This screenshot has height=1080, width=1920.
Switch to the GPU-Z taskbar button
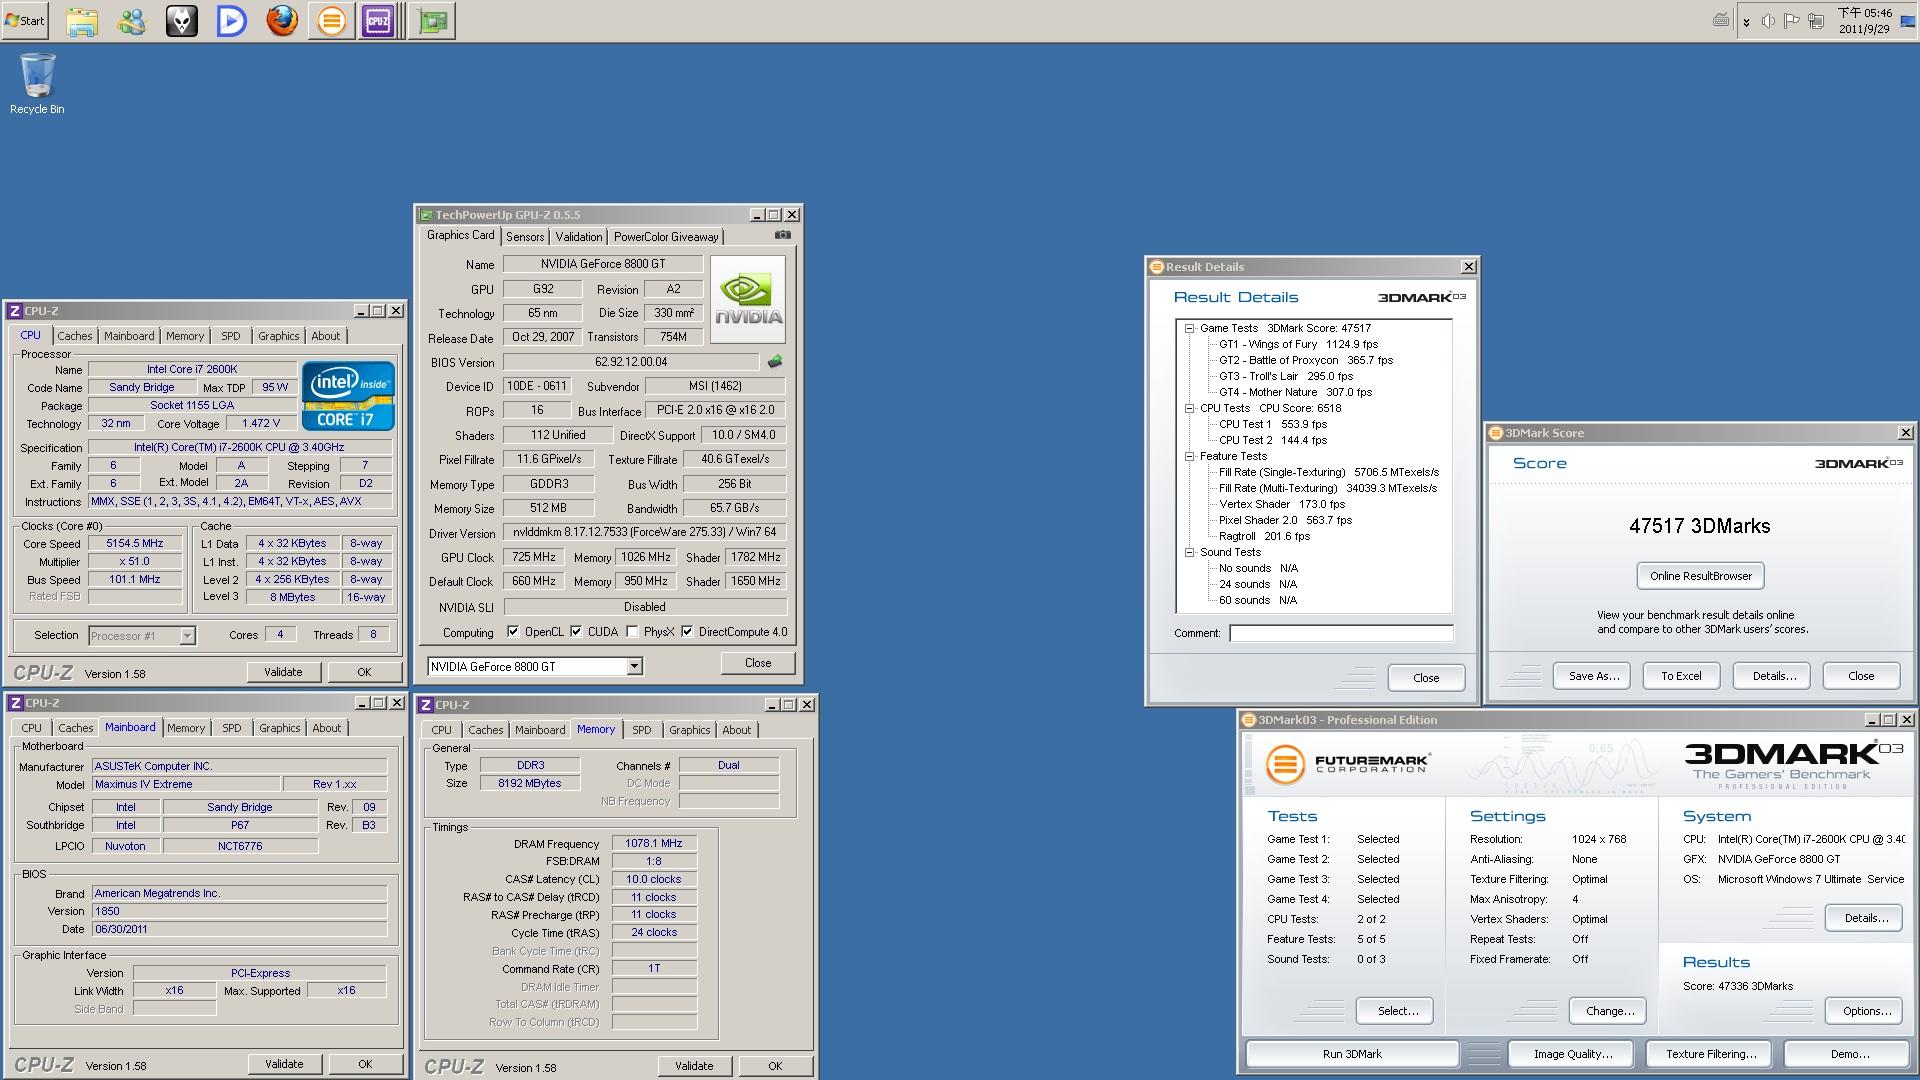433,20
